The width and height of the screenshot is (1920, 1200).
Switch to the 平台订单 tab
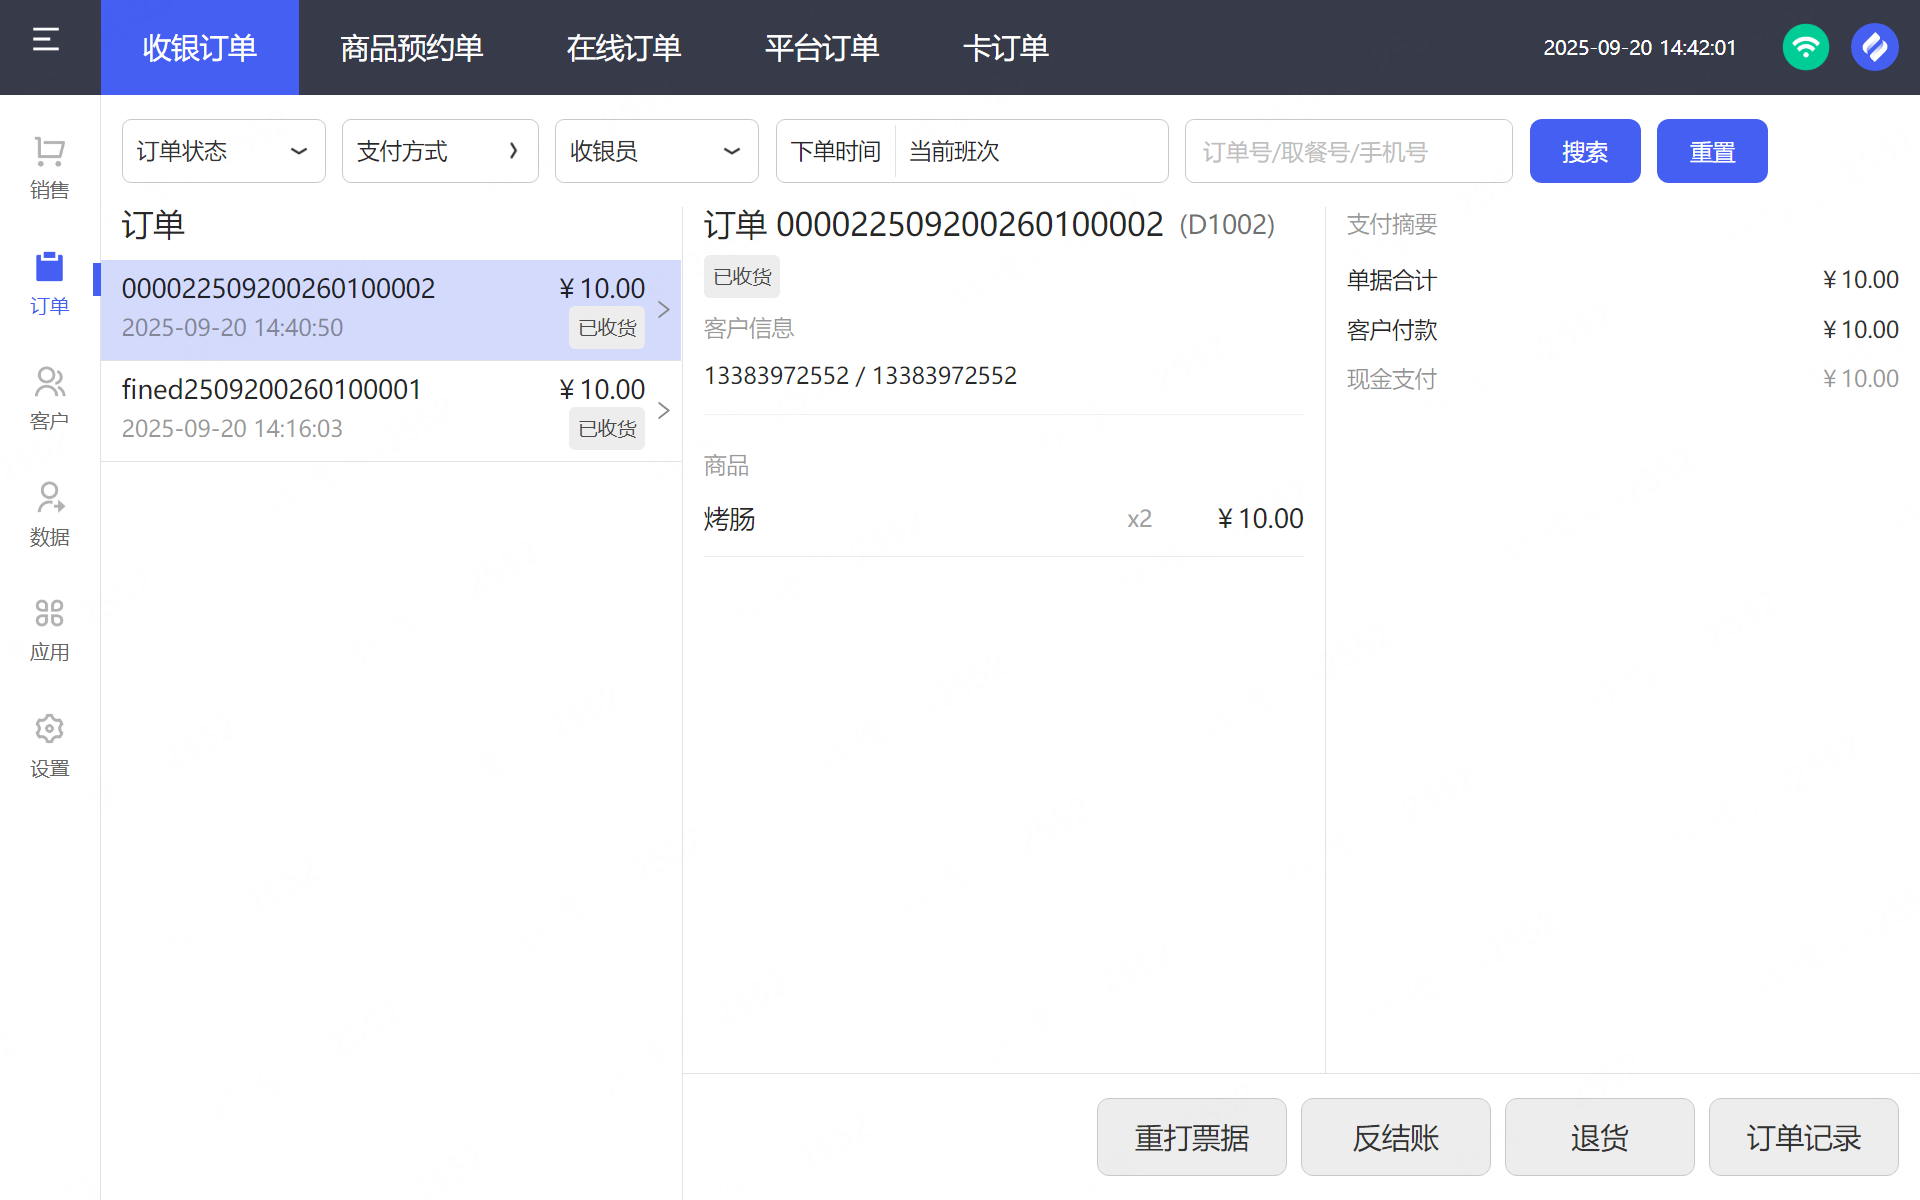[x=821, y=47]
